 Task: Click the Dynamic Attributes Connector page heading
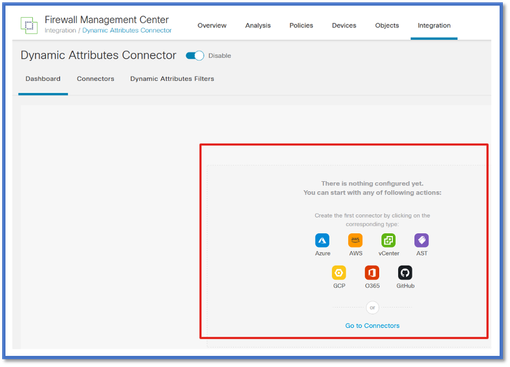pyautogui.click(x=98, y=55)
